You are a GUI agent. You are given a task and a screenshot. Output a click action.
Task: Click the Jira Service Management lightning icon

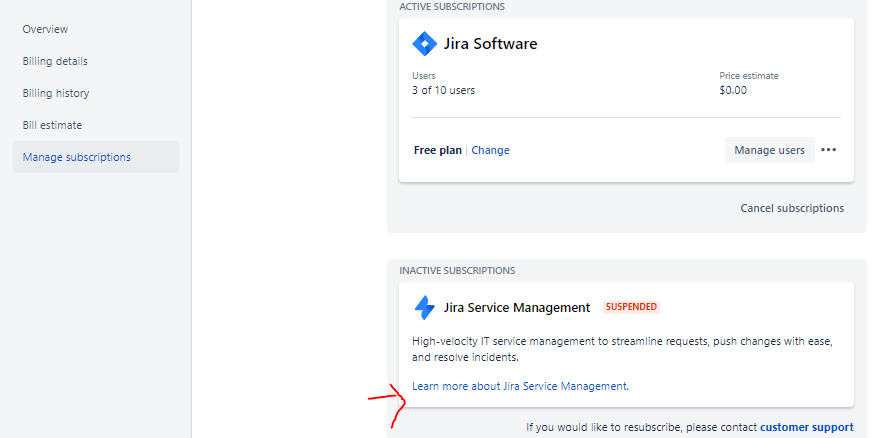pyautogui.click(x=425, y=308)
